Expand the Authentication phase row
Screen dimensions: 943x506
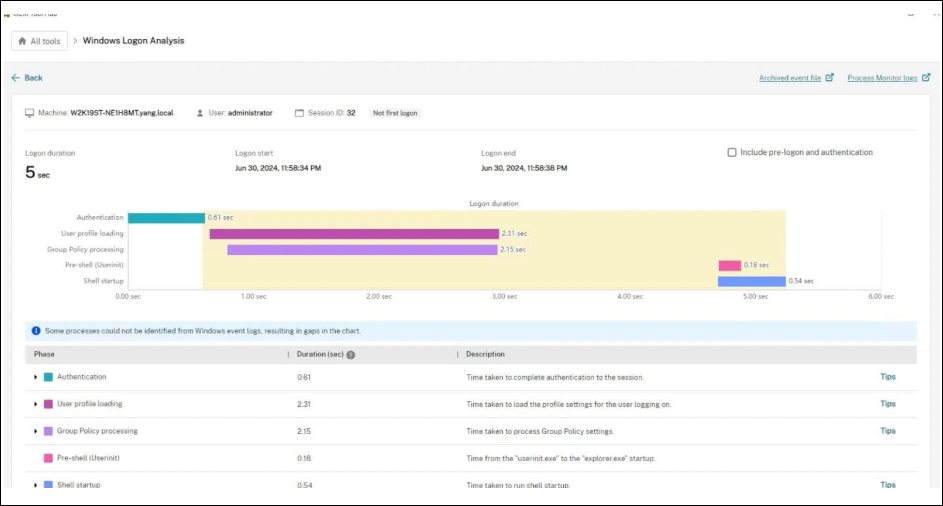(35, 377)
